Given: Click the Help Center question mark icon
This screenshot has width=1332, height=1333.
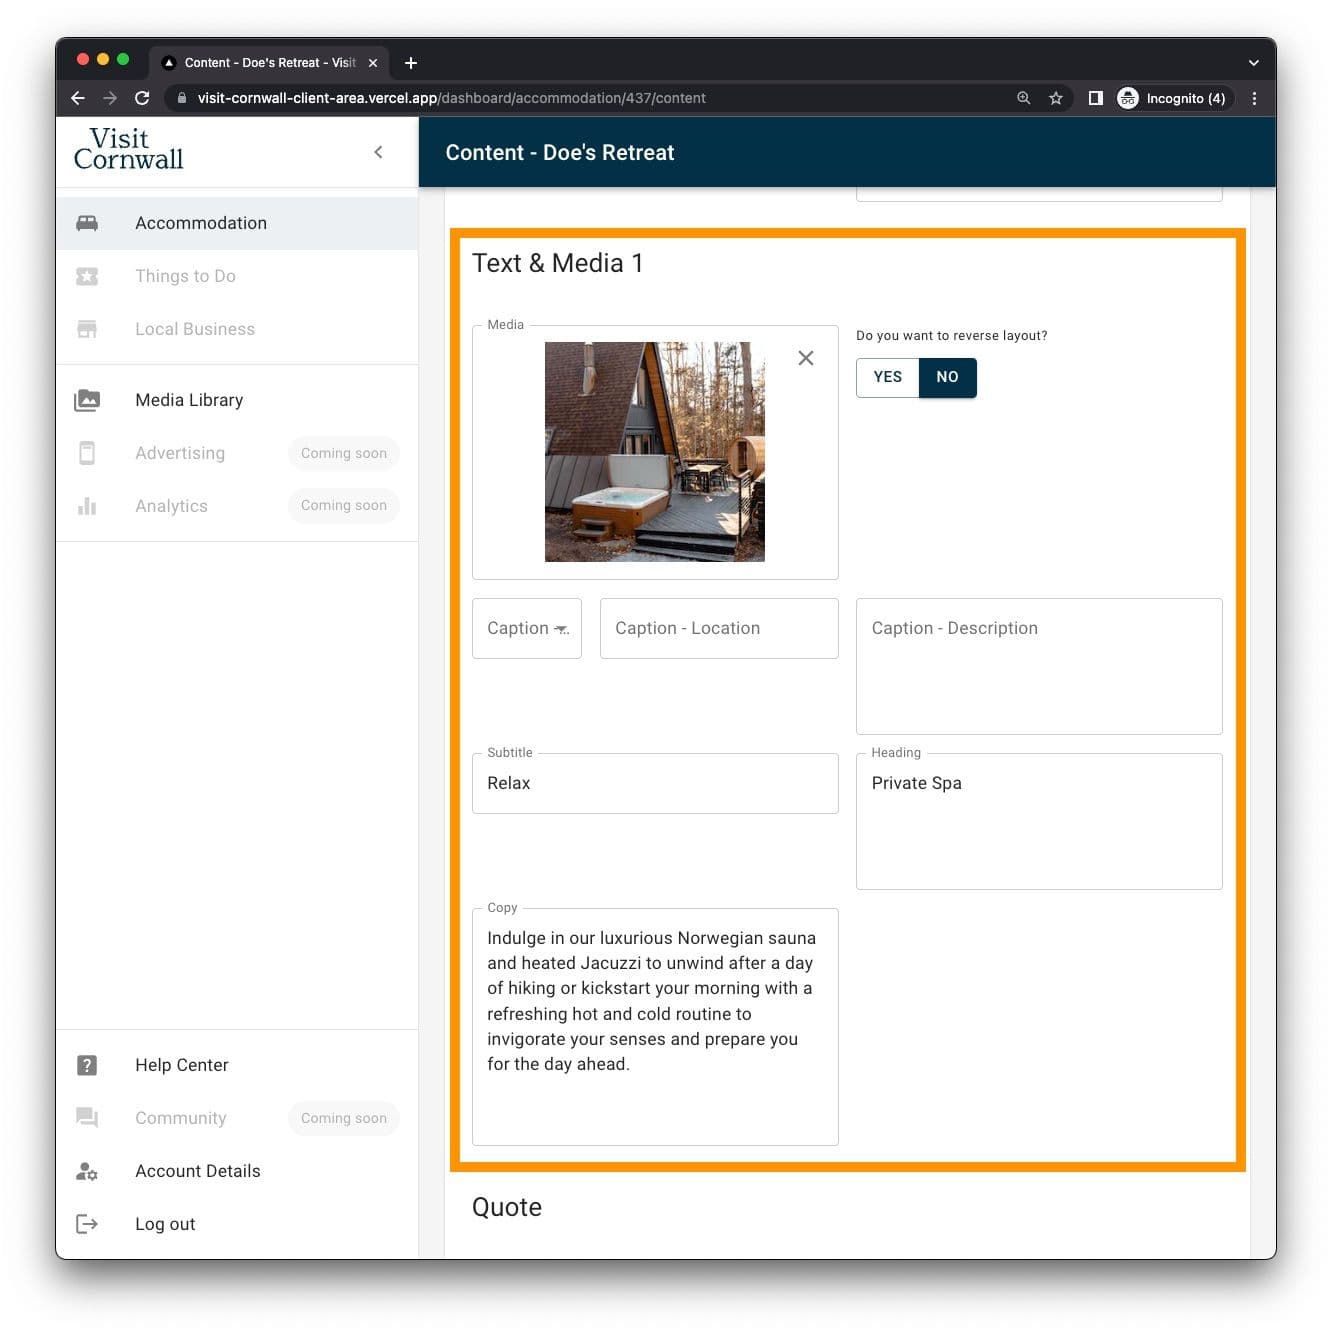Looking at the screenshot, I should click(87, 1065).
